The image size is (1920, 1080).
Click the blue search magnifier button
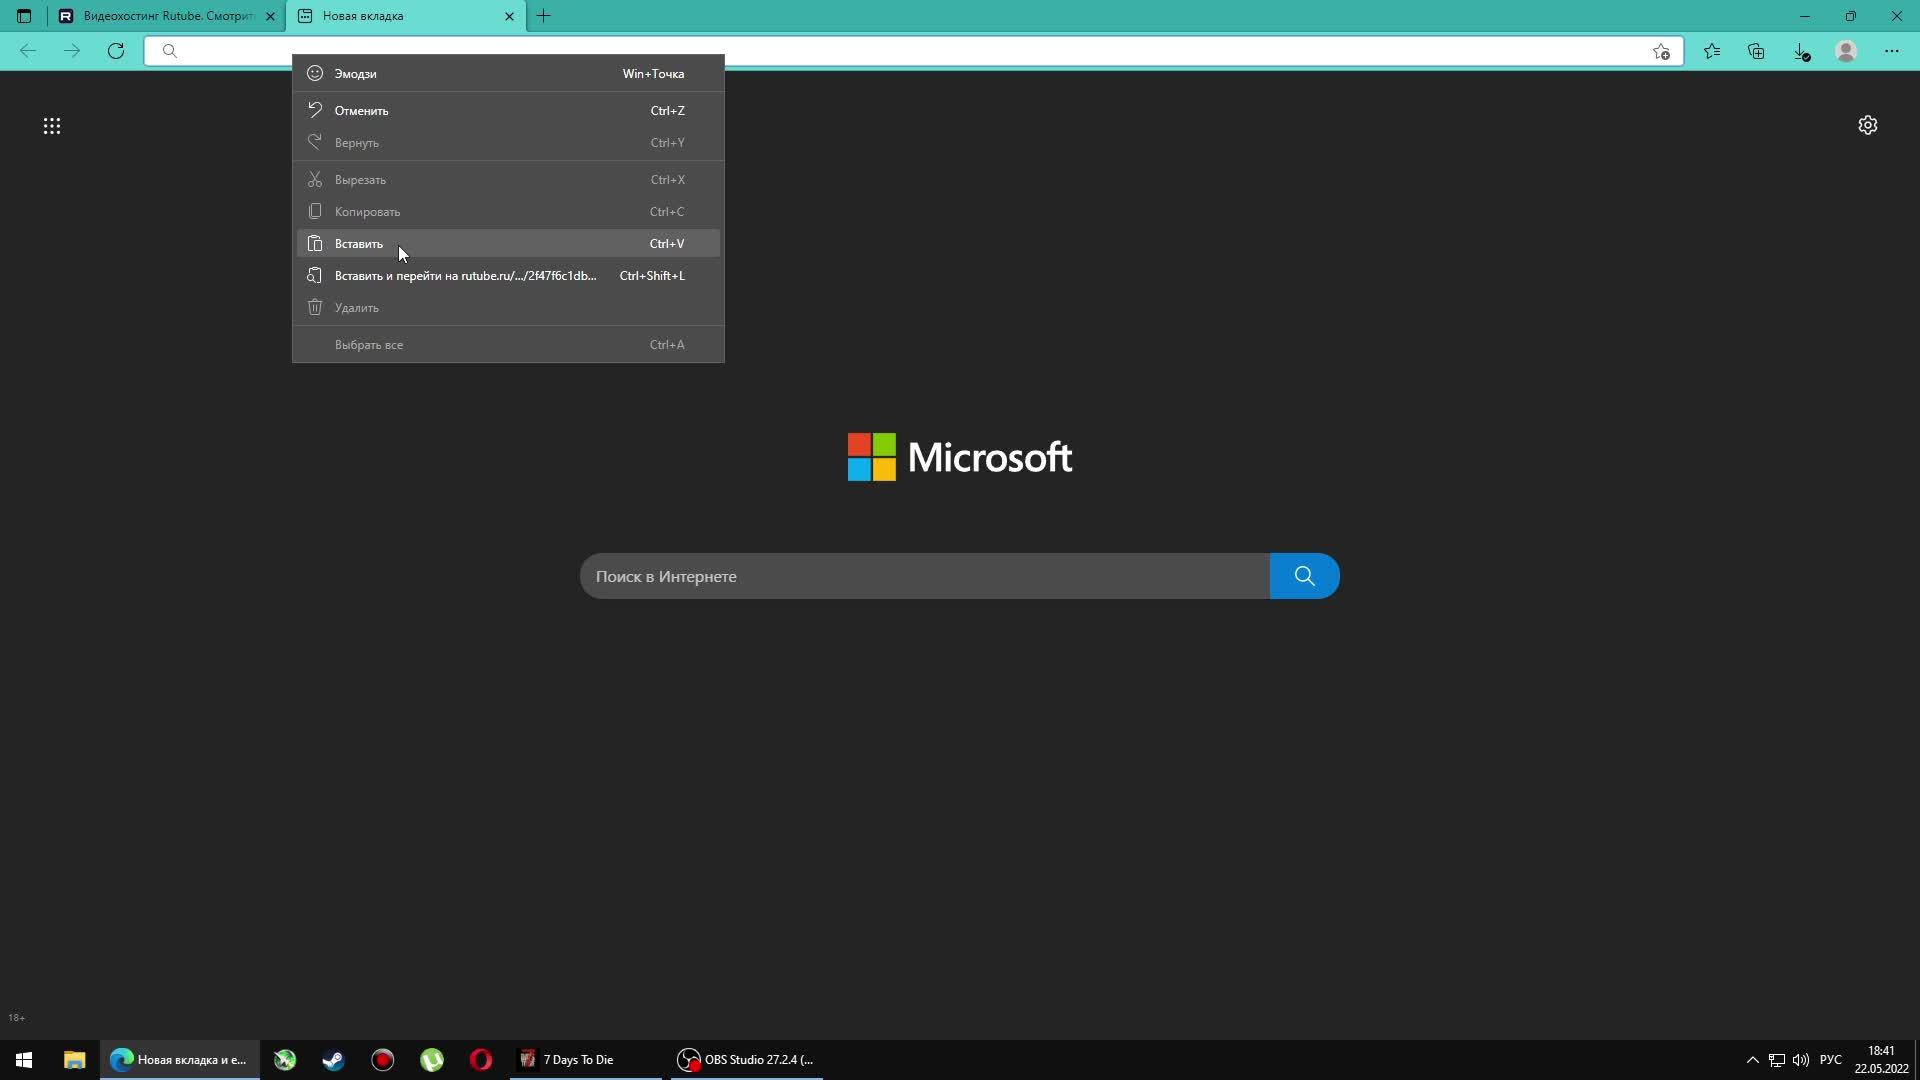pos(1304,576)
